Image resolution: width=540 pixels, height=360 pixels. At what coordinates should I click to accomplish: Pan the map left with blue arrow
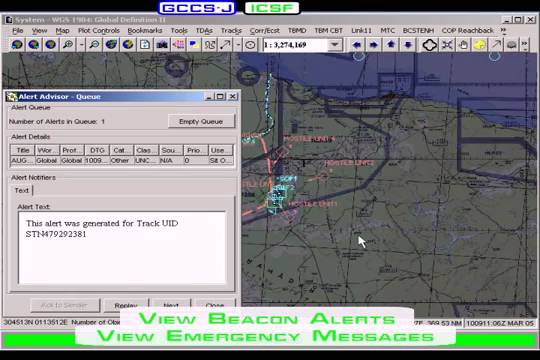[357, 45]
